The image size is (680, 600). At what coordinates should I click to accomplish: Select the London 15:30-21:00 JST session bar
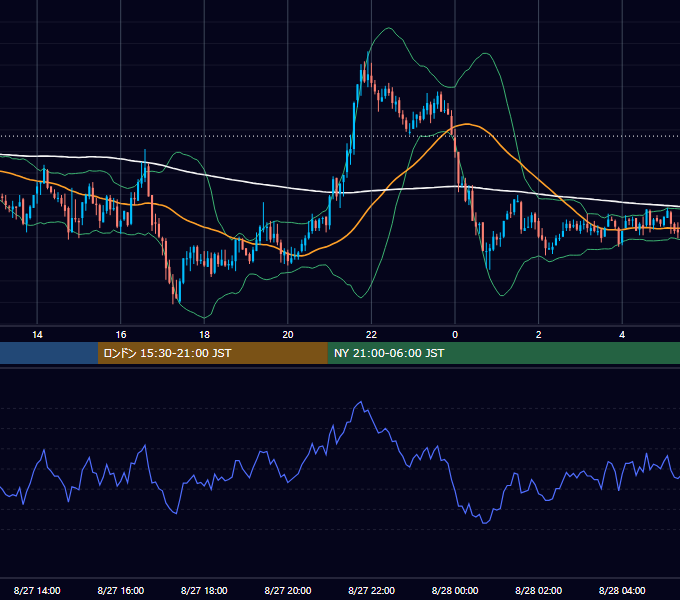tap(212, 353)
